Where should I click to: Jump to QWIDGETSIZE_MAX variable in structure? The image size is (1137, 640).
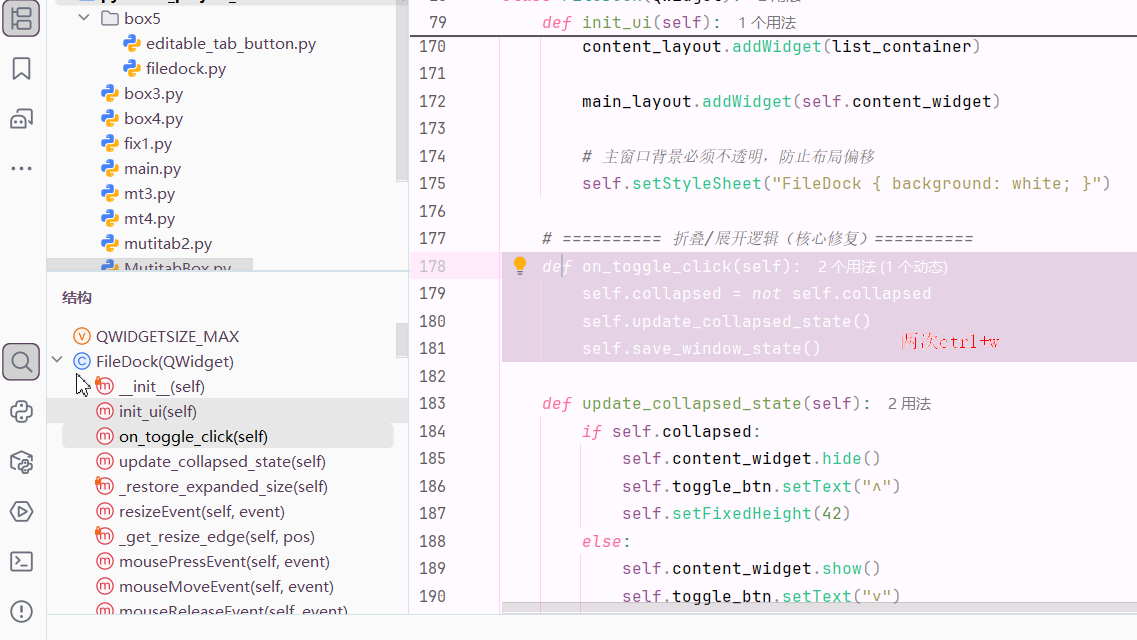pos(168,336)
